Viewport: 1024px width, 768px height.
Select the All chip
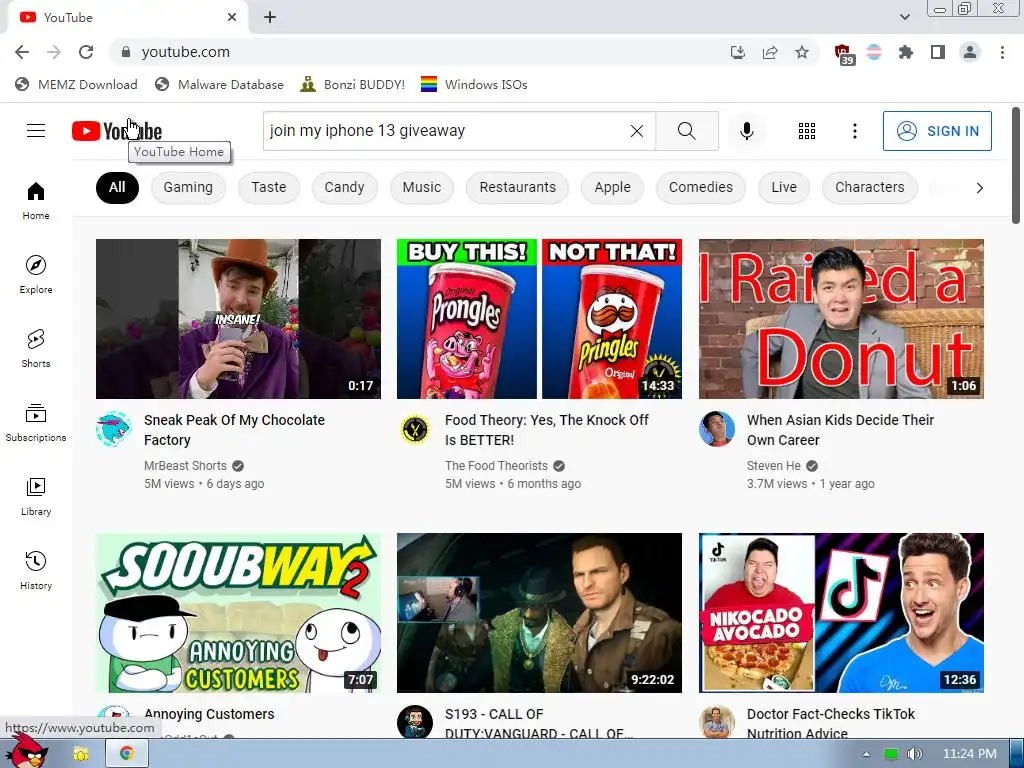coord(117,188)
